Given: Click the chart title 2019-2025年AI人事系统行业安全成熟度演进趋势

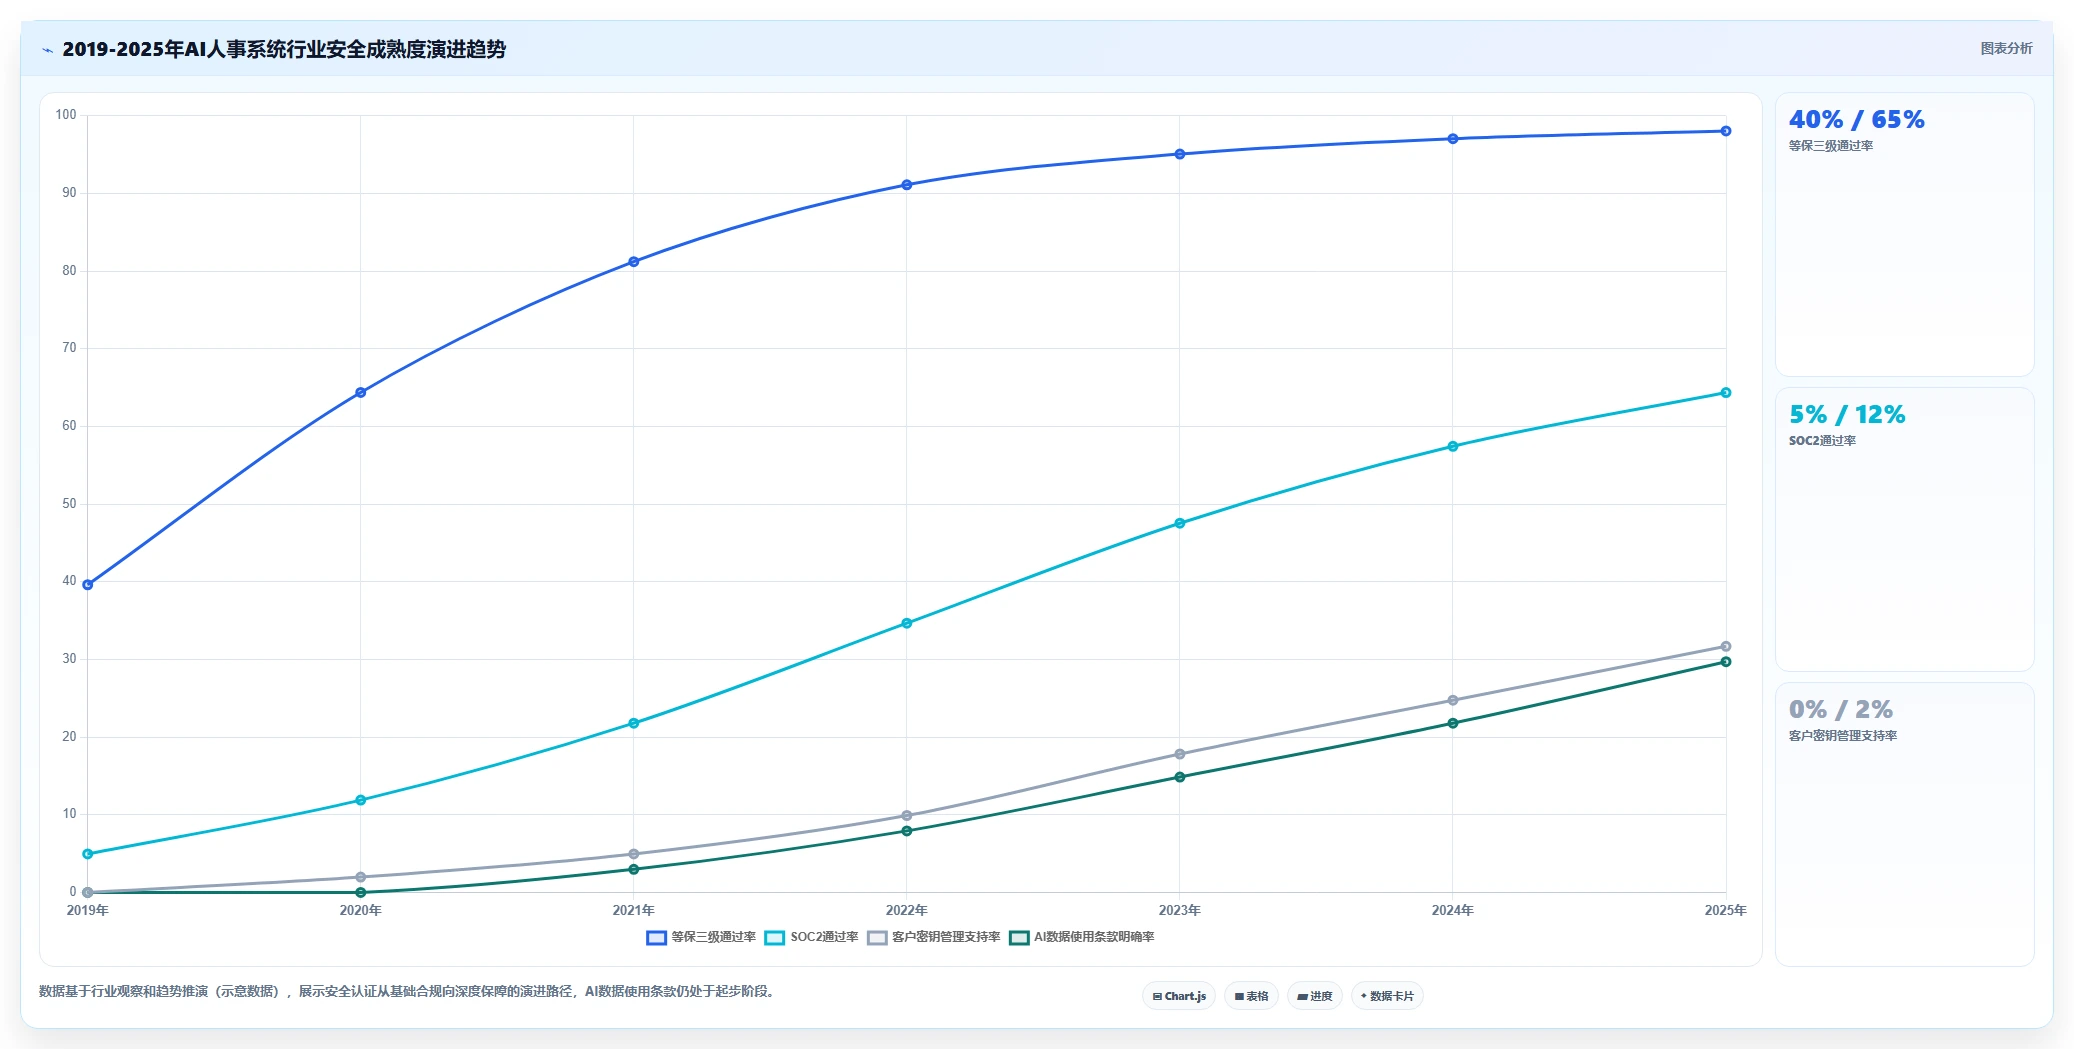Looking at the screenshot, I should pyautogui.click(x=284, y=49).
